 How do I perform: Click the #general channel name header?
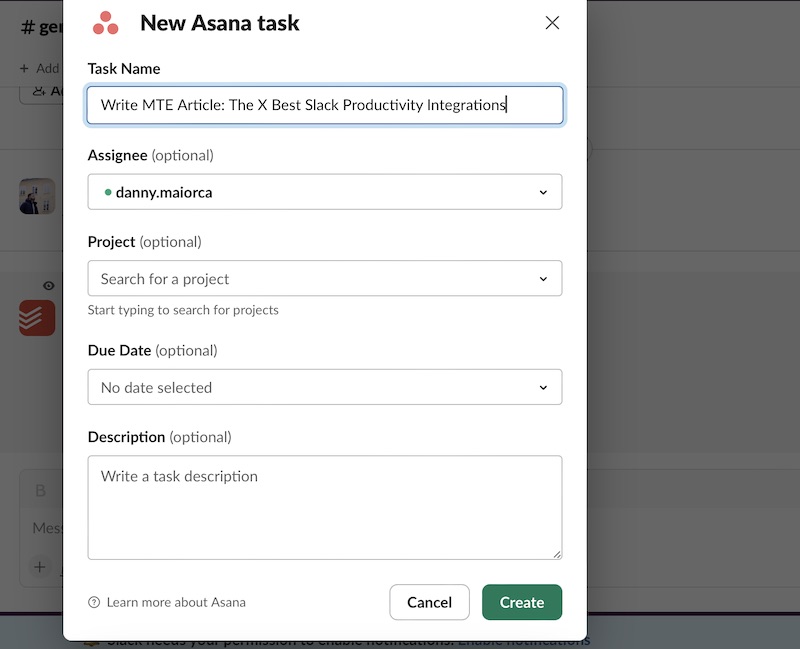(x=40, y=30)
